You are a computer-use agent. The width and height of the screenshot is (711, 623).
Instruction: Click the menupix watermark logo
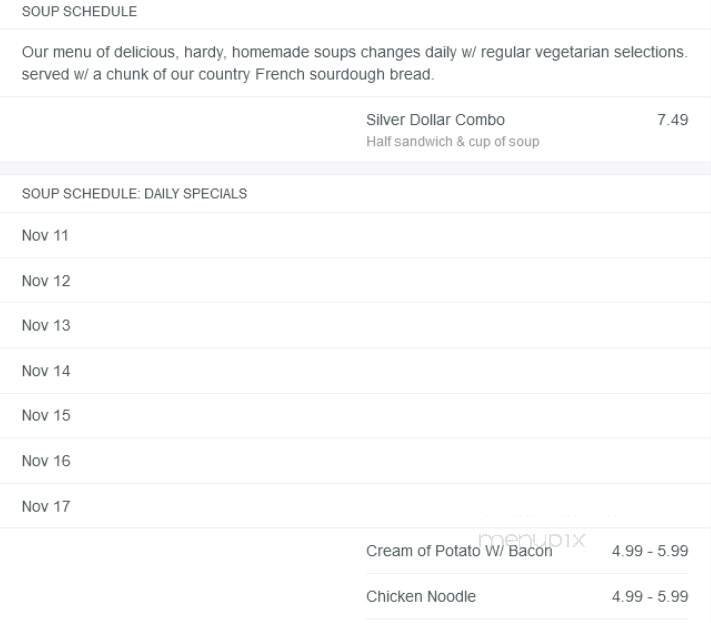coord(532,540)
